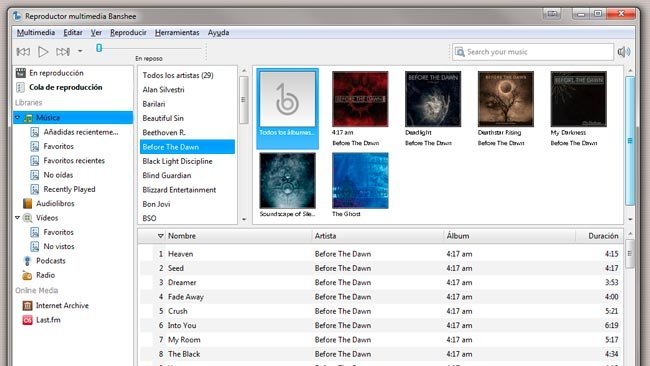Viewport: 650px width, 366px height.
Task: Click album grid vertical scrollbar thumb
Action: (630, 141)
